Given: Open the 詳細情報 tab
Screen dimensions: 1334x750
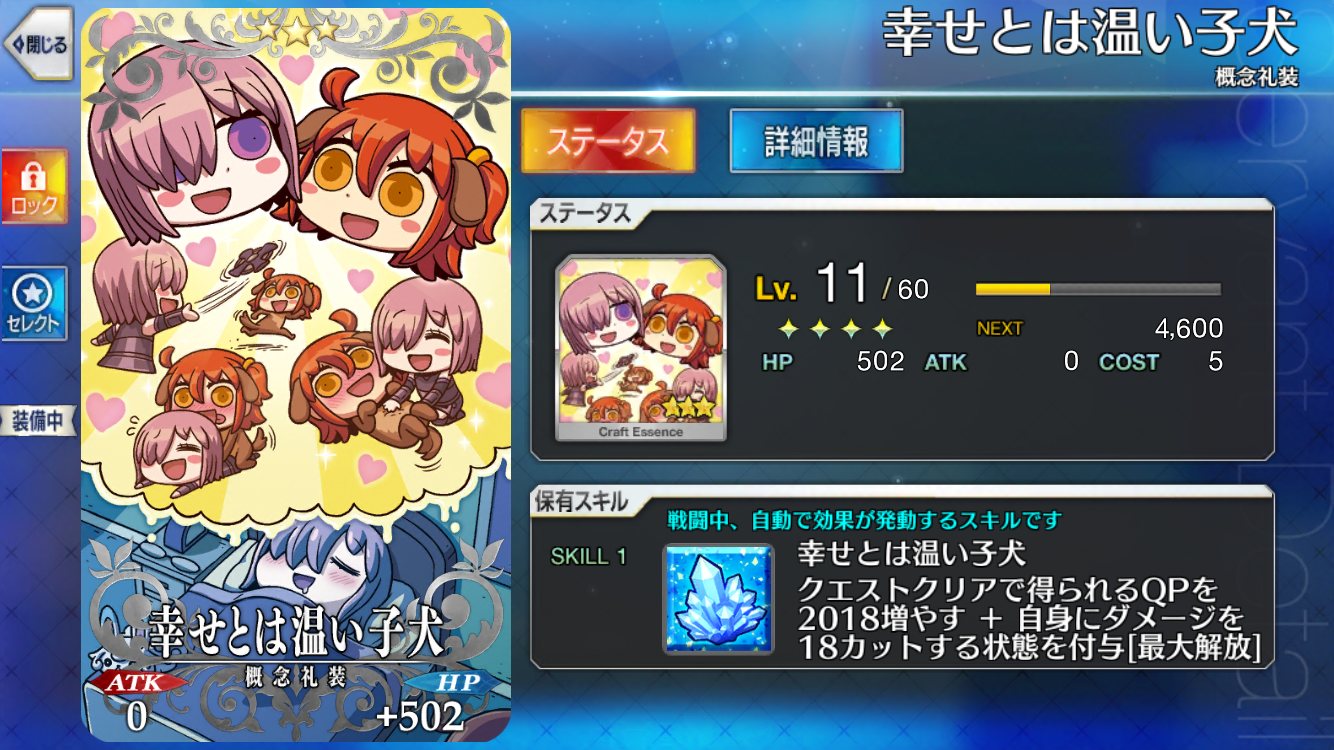Looking at the screenshot, I should (816, 141).
